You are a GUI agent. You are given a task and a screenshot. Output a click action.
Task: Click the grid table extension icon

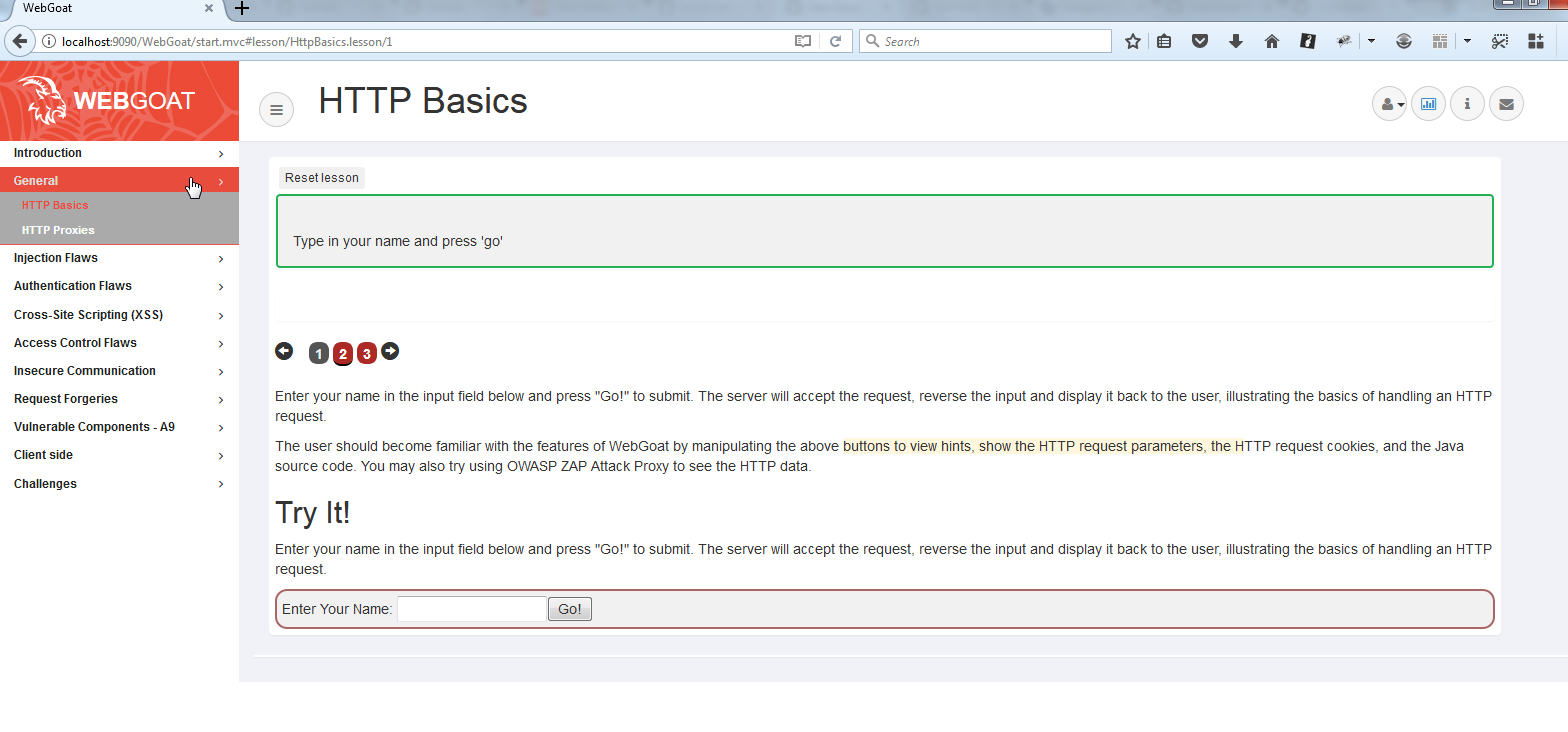1440,41
